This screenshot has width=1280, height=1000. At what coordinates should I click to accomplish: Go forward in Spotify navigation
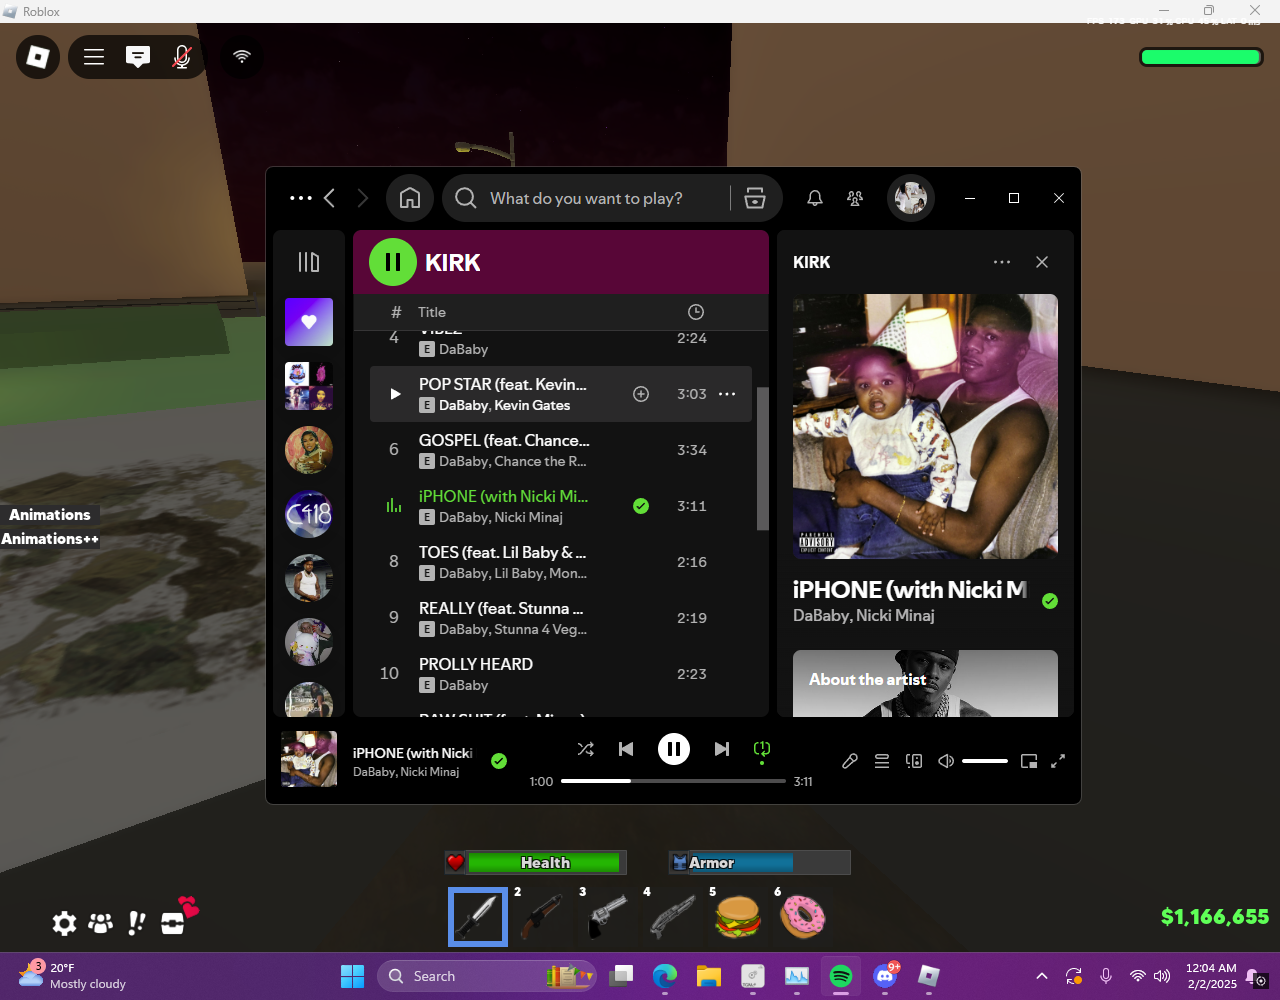tap(363, 198)
